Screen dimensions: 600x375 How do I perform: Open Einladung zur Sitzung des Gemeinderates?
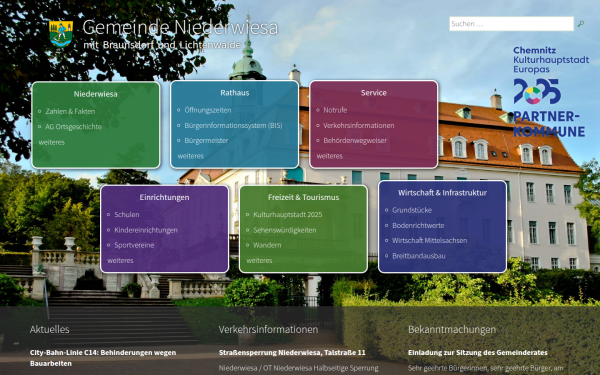[478, 352]
